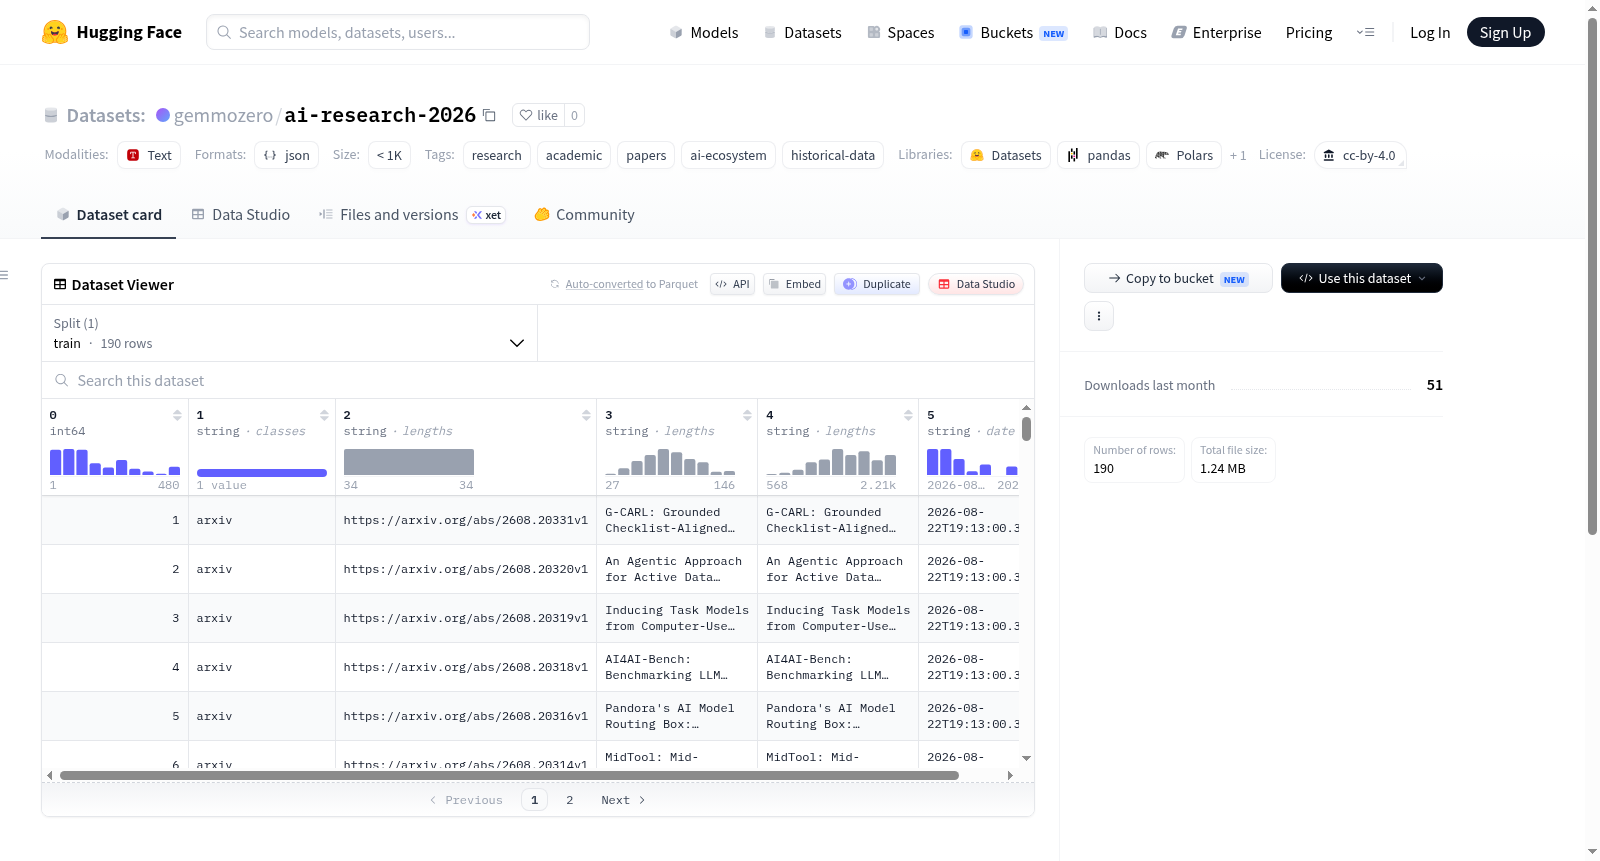1600x861 pixels.
Task: Click the json format tag
Action: [x=287, y=155]
